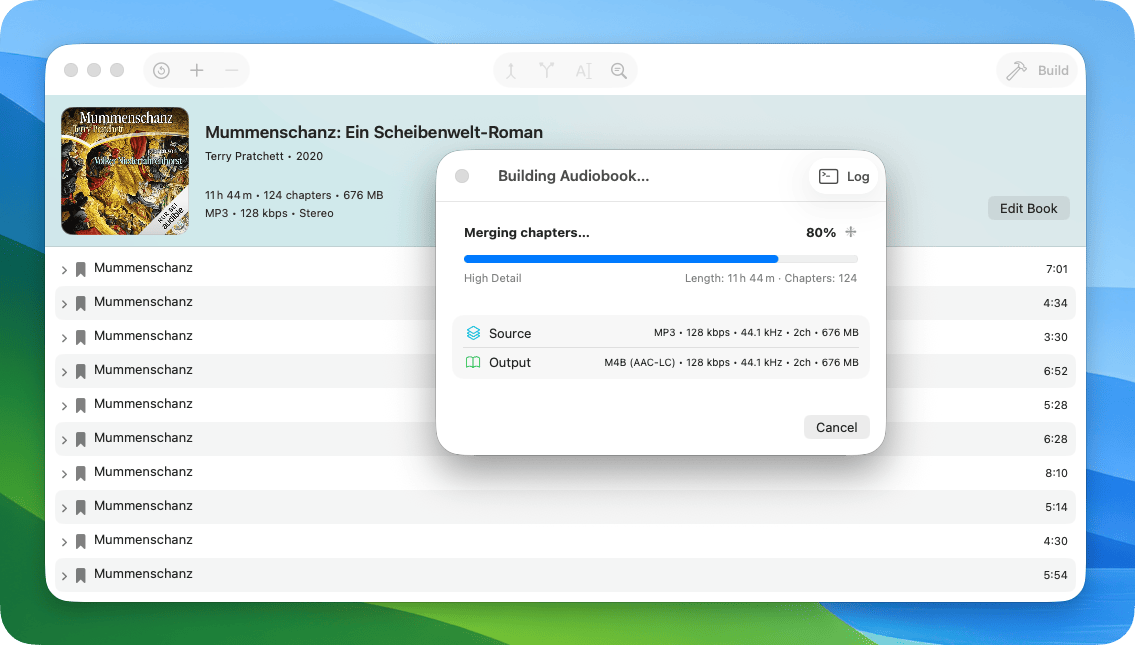1135x645 pixels.
Task: Expand the chapter row lasting 5:28
Action: (x=64, y=405)
